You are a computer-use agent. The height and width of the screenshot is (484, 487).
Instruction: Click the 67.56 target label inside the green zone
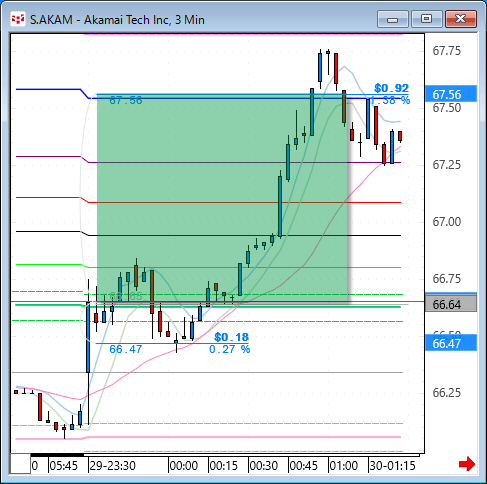tap(126, 100)
